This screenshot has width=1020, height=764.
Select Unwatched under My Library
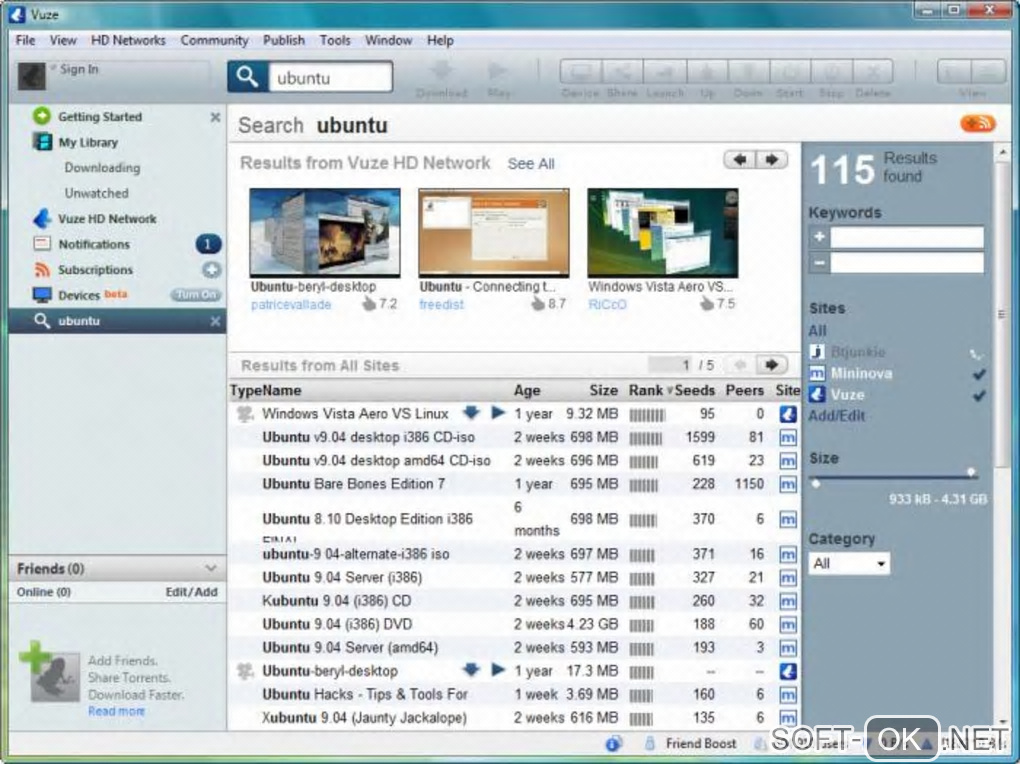coord(96,193)
